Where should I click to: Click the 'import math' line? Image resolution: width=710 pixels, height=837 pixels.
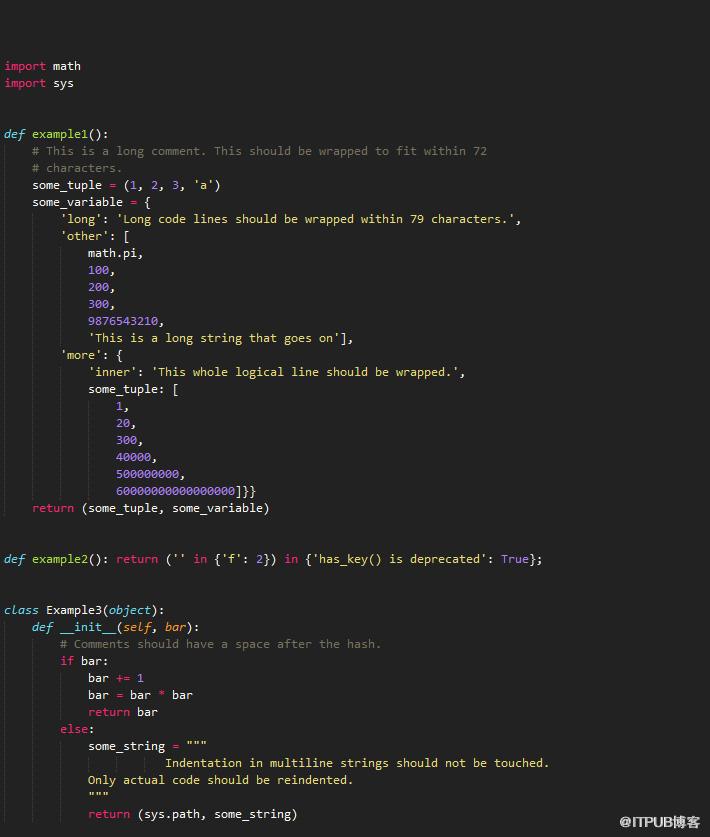[43, 66]
